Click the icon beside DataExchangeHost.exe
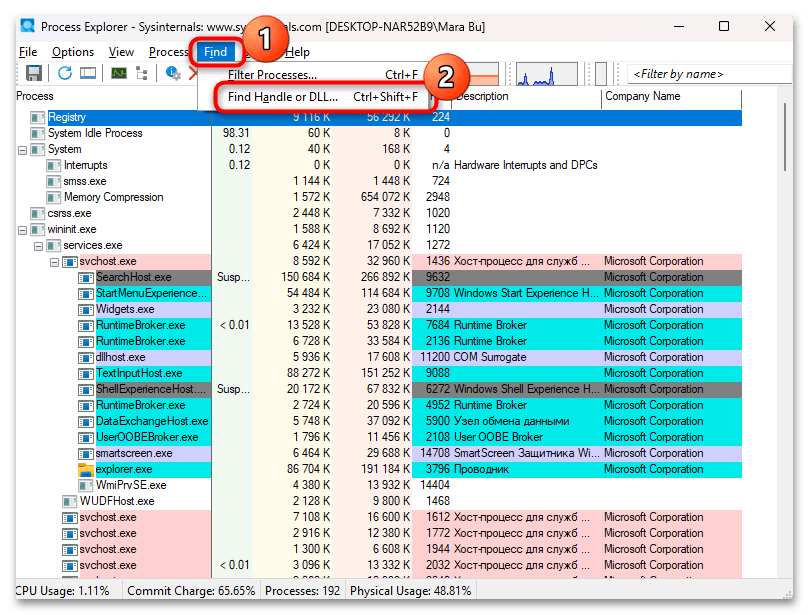The height and width of the screenshot is (615, 809). 86,422
